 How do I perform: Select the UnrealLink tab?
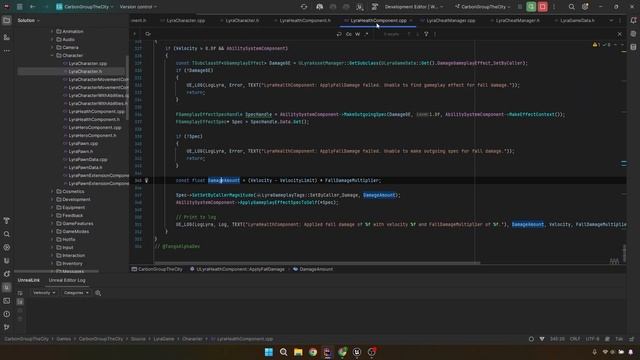click(x=29, y=280)
